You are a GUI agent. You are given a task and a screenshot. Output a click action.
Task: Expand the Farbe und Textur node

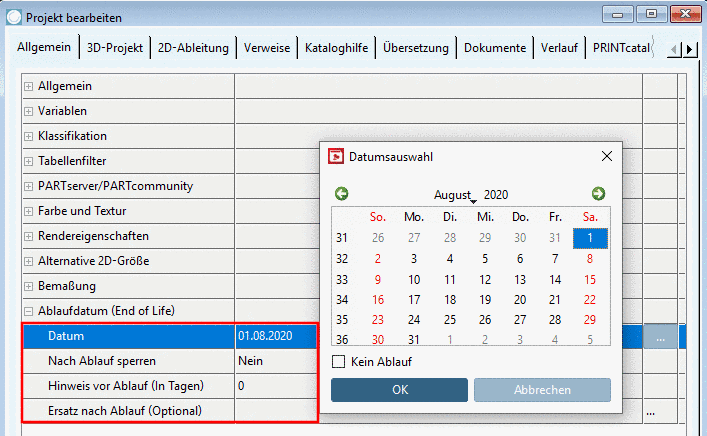28,211
